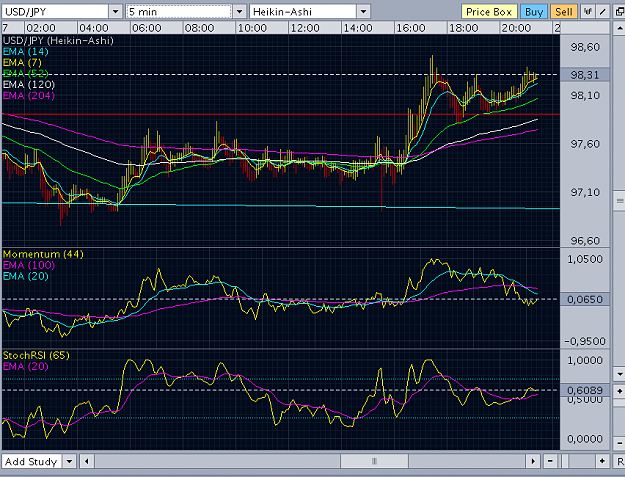This screenshot has height=477, width=625.
Task: Open the 5 min timeframe dropdown arrow
Action: pos(240,12)
